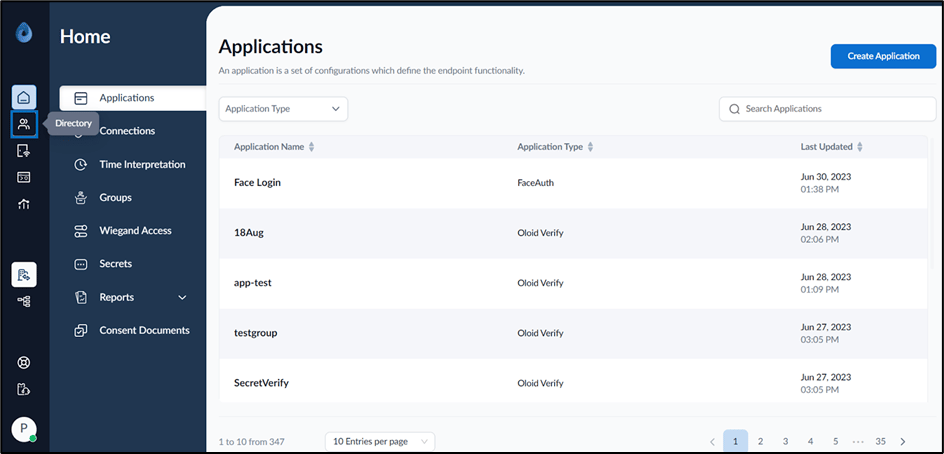Click the 02:06 PM time text
Screen dimensions: 944x454
point(819,240)
